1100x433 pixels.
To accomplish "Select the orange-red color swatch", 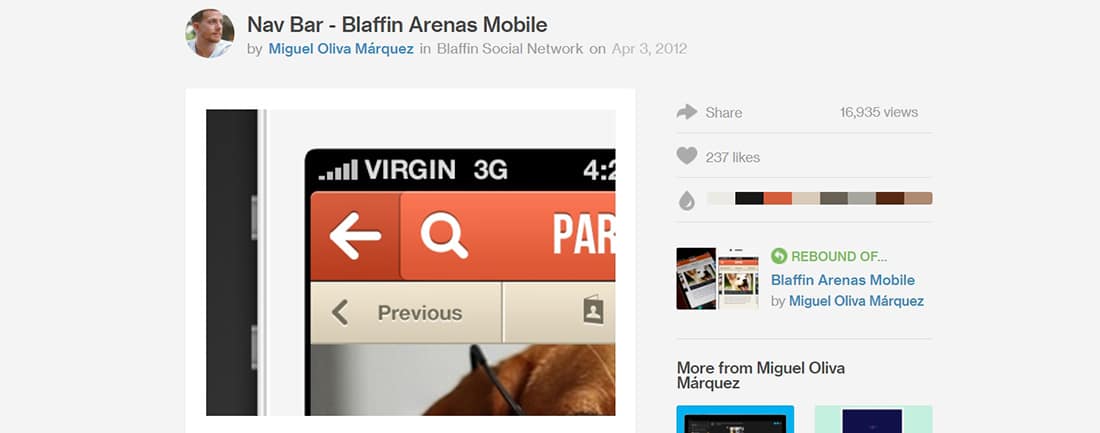I will (x=777, y=198).
